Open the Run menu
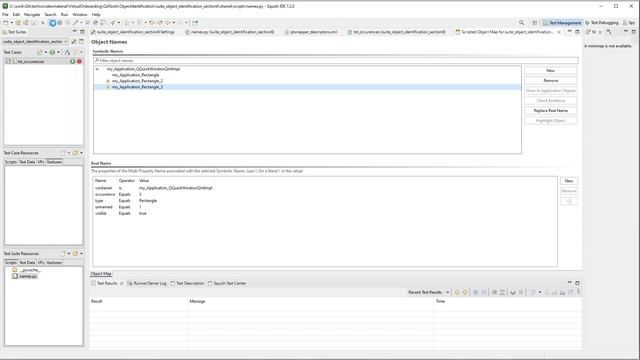Screen dimensions: 640x360 point(64,14)
